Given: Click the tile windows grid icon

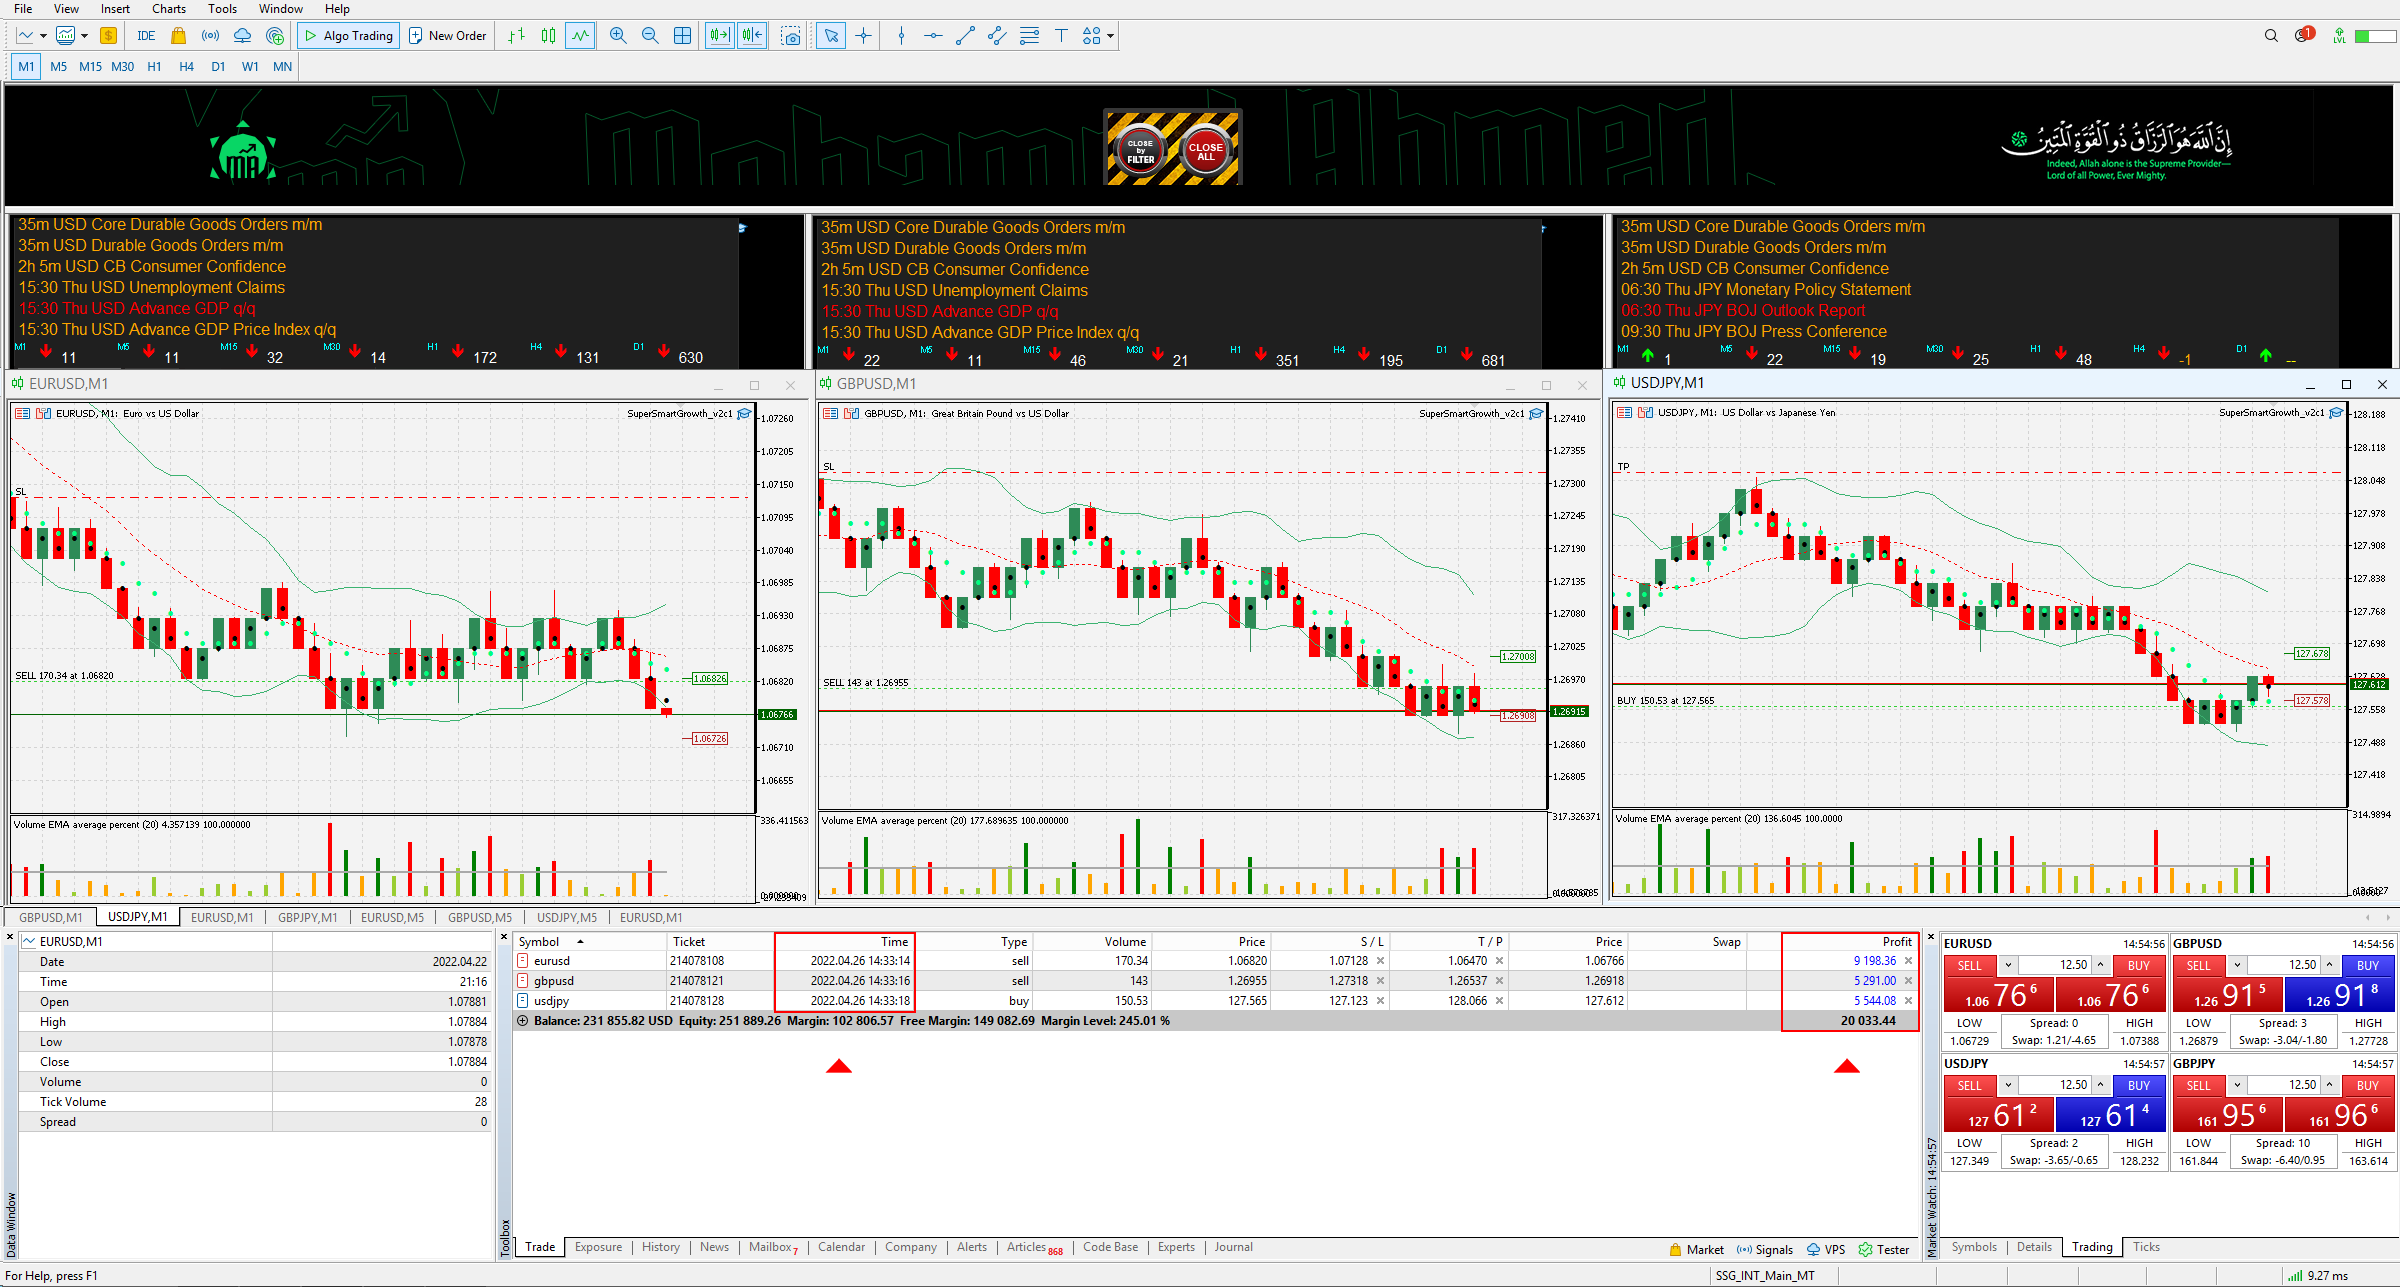Looking at the screenshot, I should click(x=682, y=36).
